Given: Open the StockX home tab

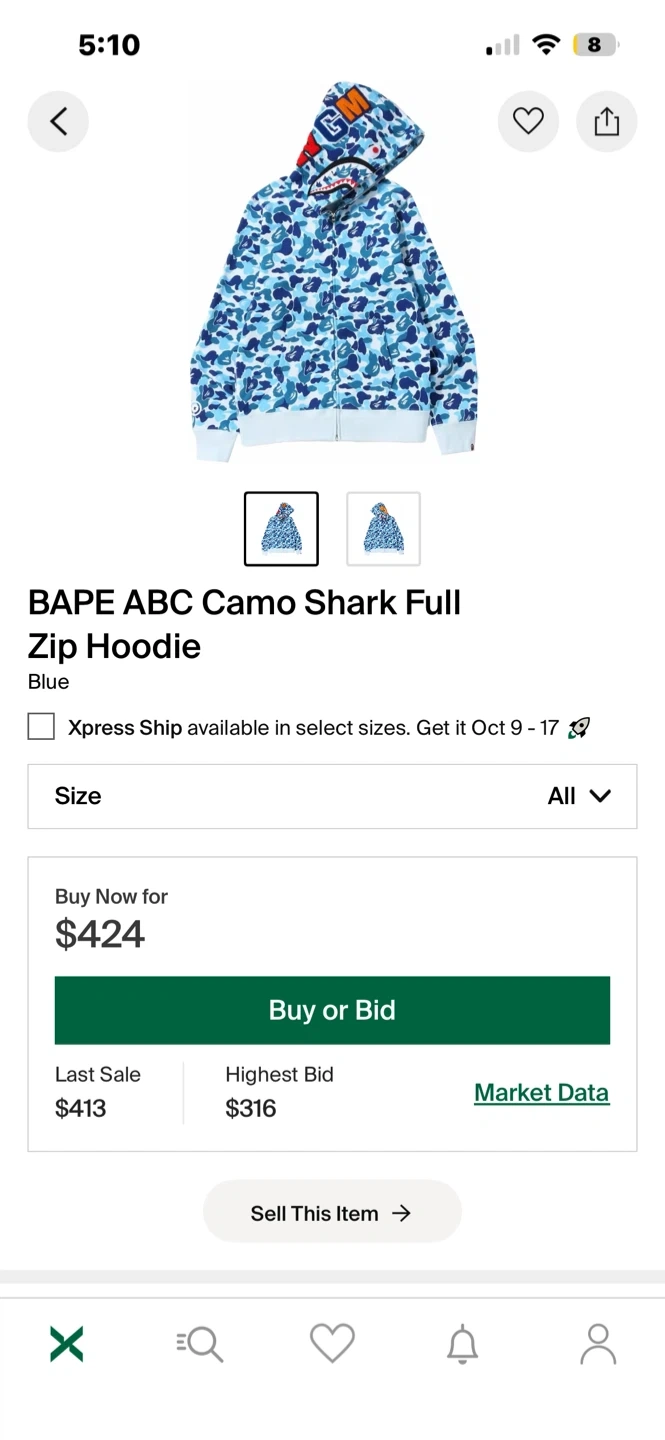Looking at the screenshot, I should 66,1343.
